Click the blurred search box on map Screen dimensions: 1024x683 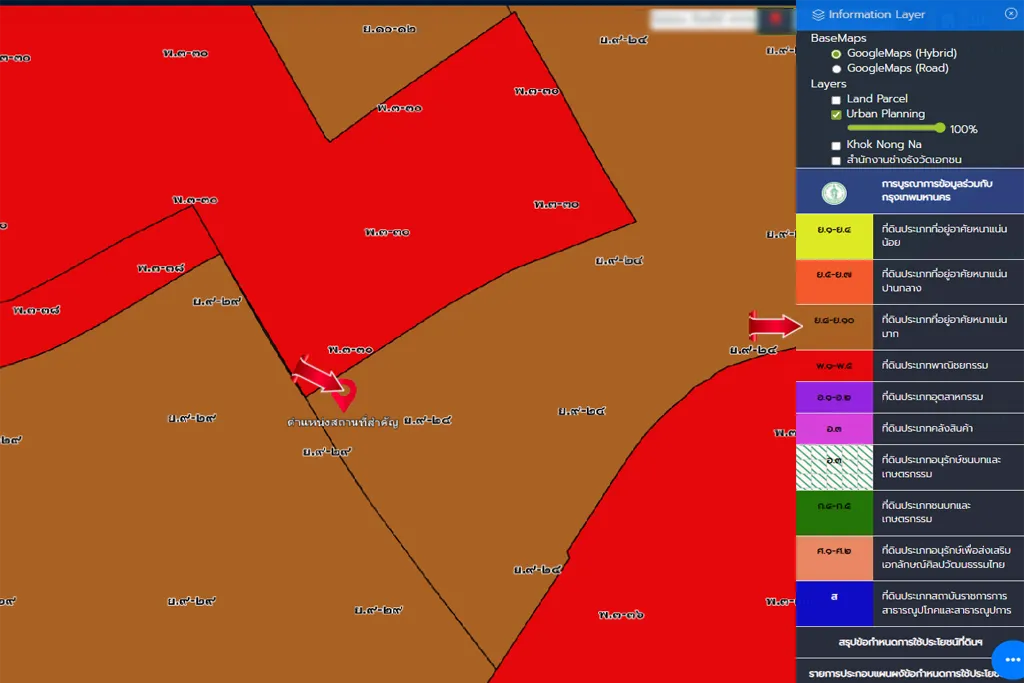[703, 19]
